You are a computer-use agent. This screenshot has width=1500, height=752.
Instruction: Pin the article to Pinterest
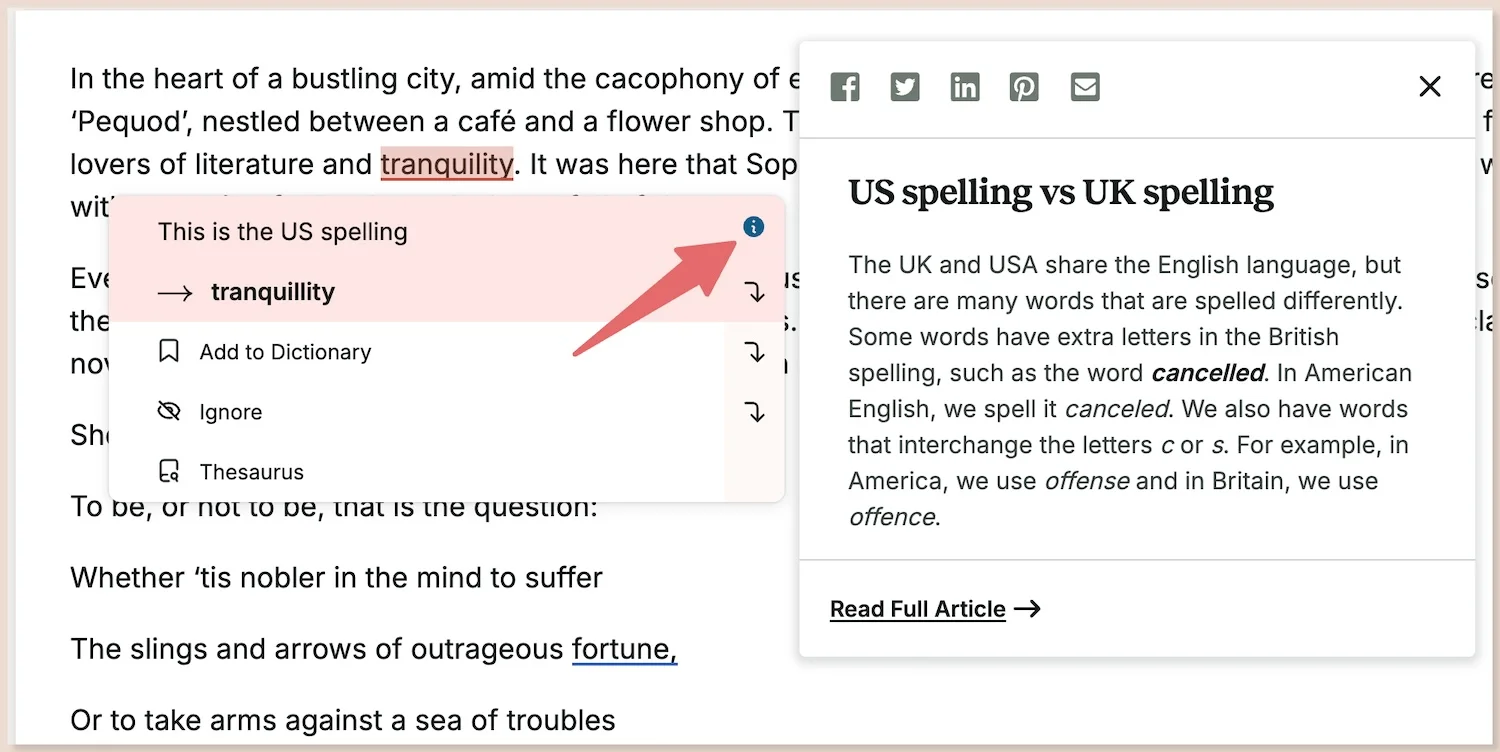coord(1024,87)
